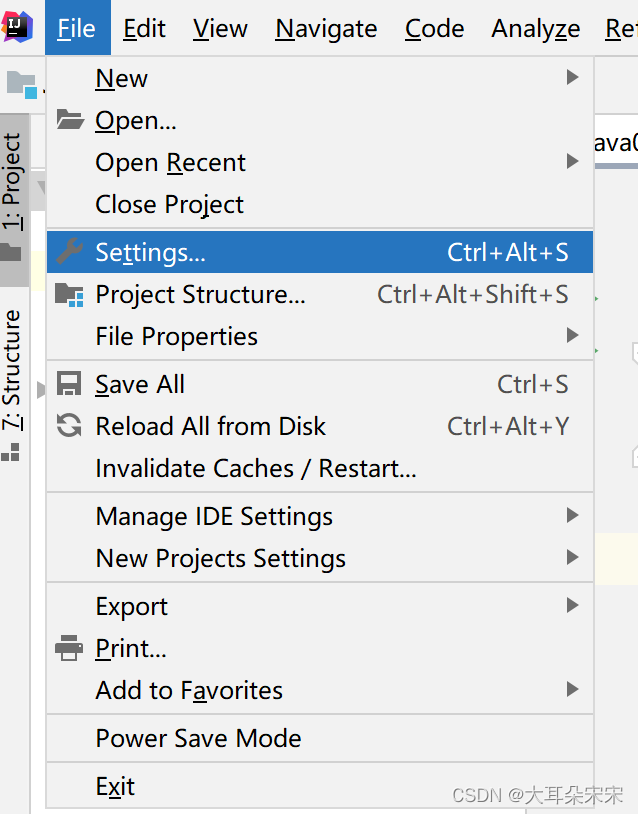The width and height of the screenshot is (638, 814).
Task: Select Close Project
Action: pos(169,204)
